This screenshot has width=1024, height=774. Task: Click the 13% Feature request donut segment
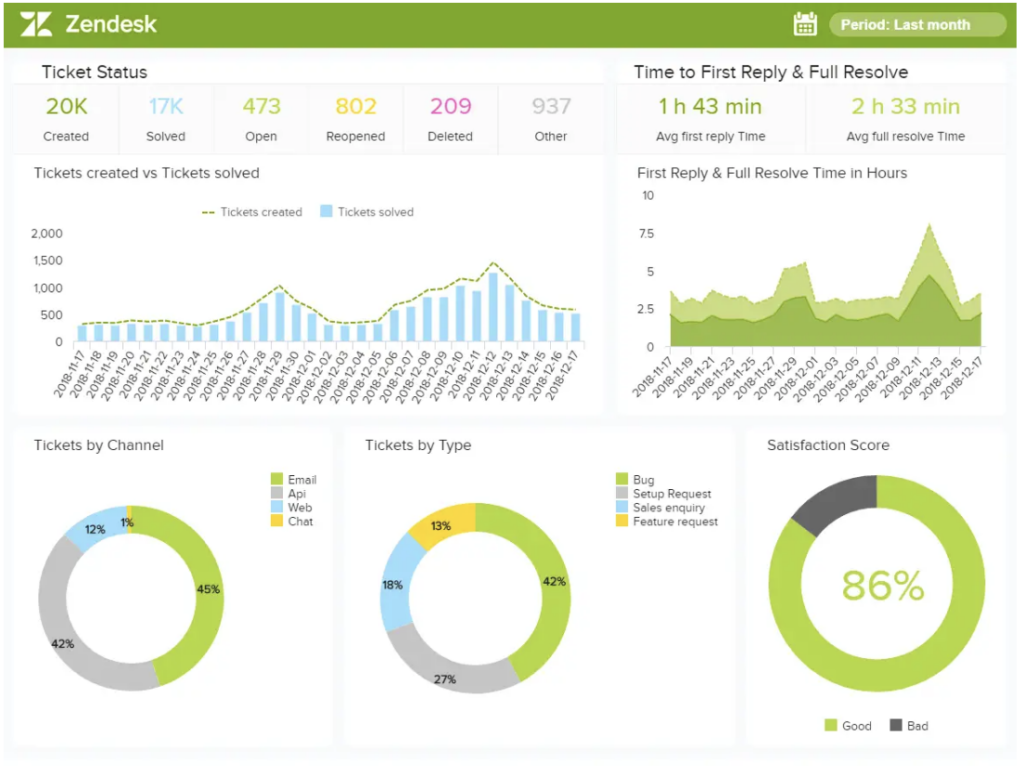click(441, 526)
